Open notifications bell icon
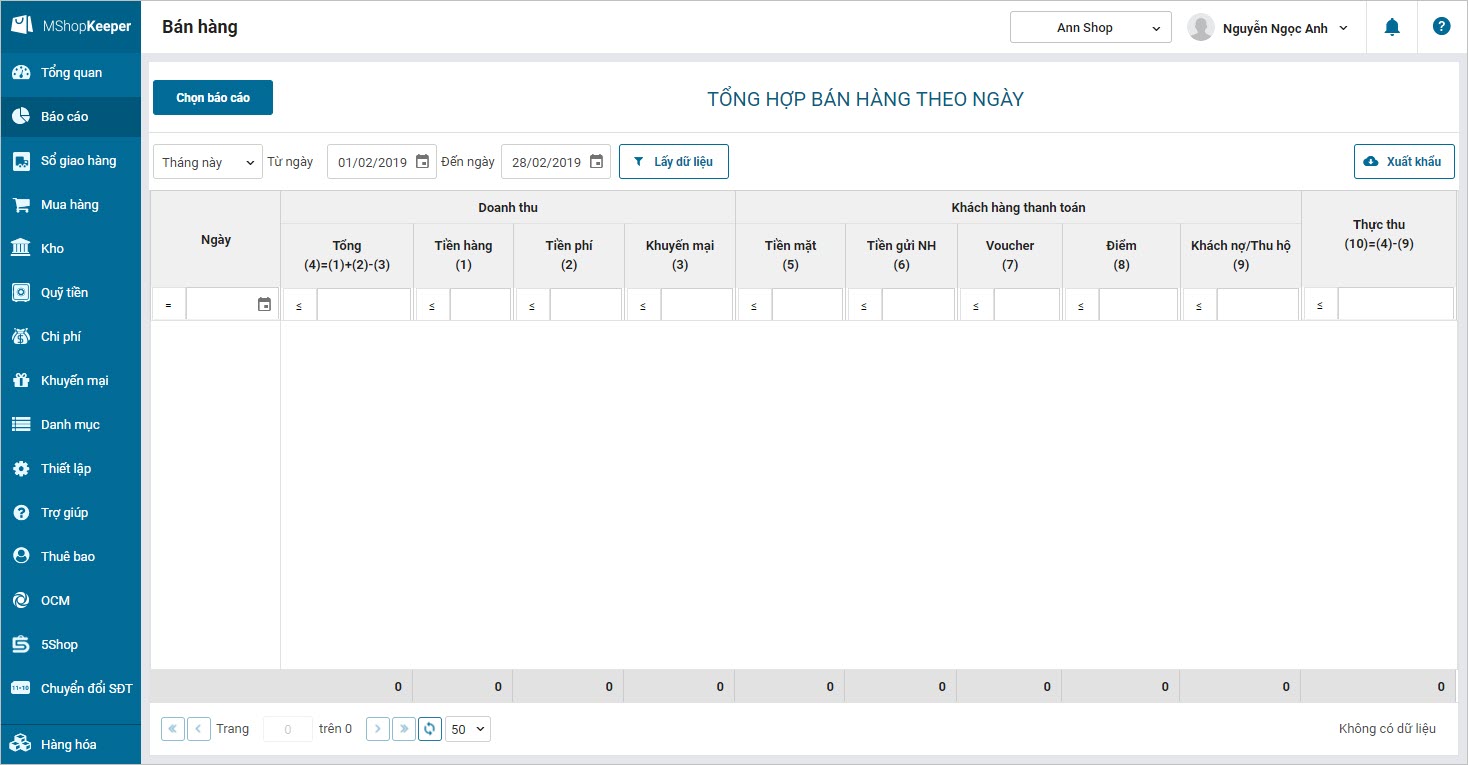The height and width of the screenshot is (765, 1468). click(1392, 28)
